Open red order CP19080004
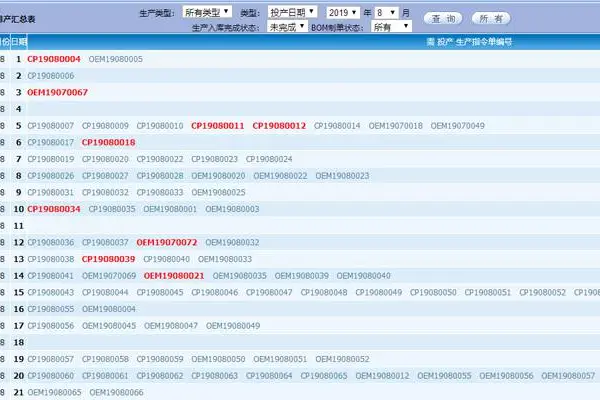The image size is (600, 400). tap(54, 59)
